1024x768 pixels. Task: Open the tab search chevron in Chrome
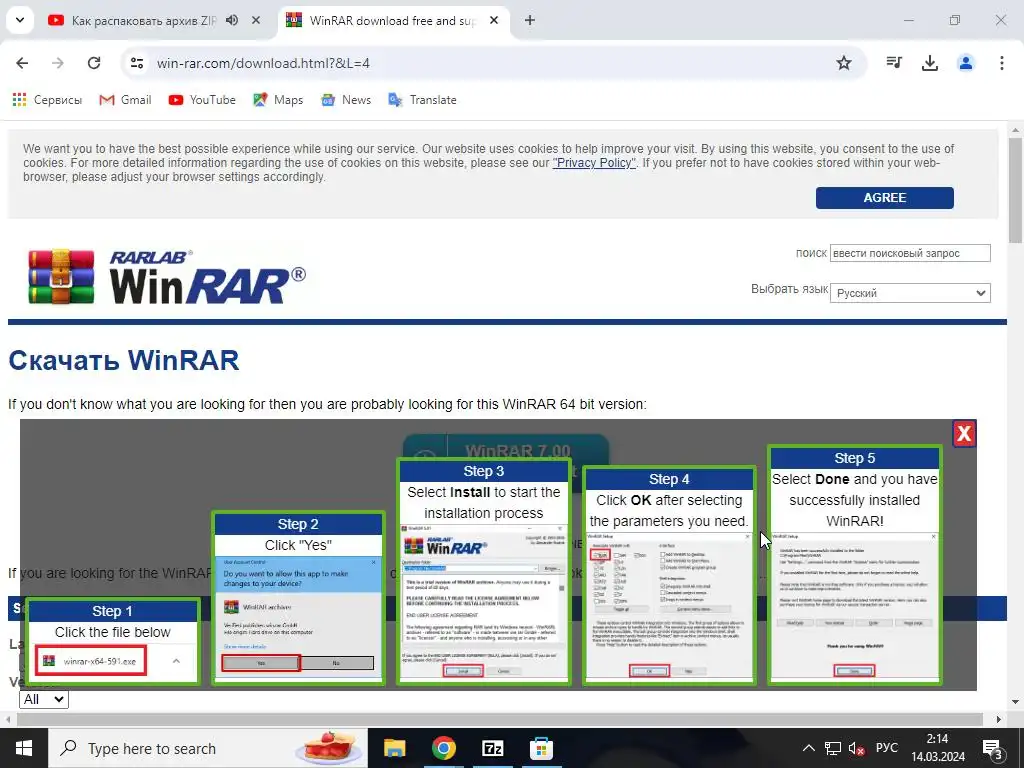tap(20, 20)
